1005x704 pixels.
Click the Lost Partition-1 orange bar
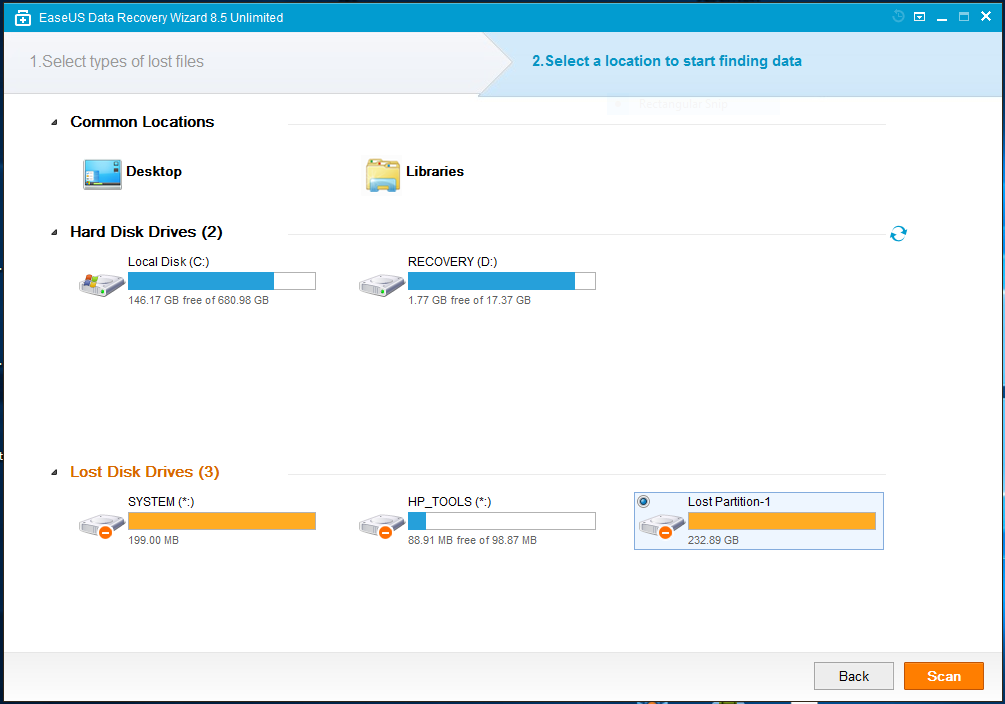pyautogui.click(x=782, y=521)
